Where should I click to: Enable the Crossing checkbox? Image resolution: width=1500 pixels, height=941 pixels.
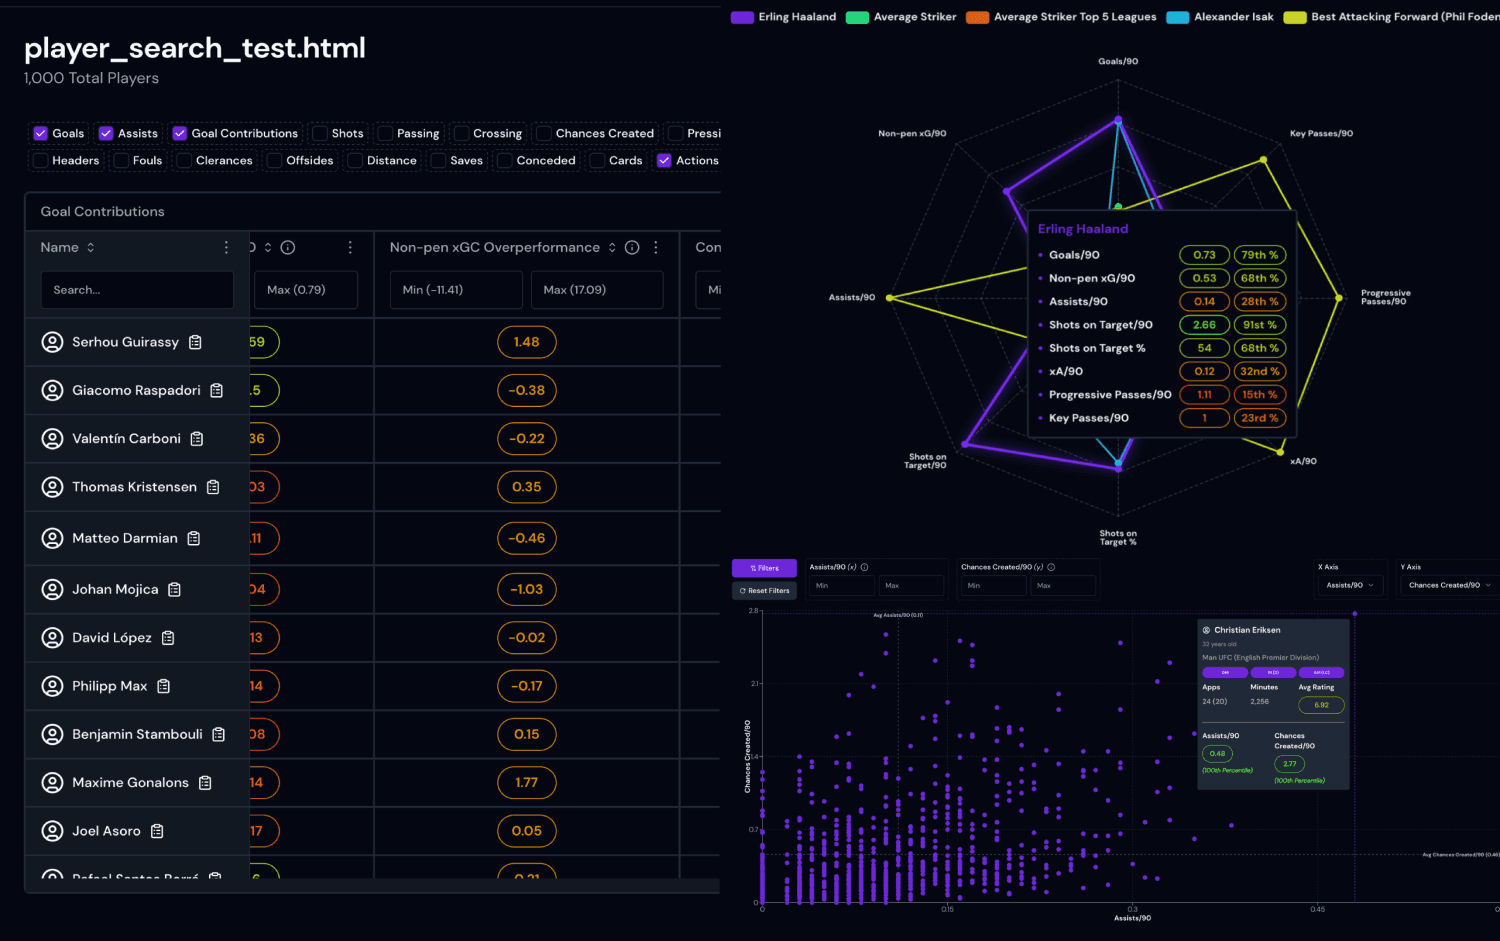(461, 133)
